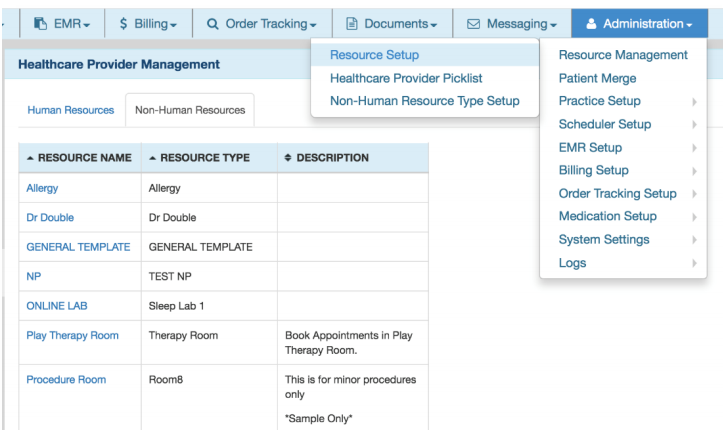The width and height of the screenshot is (723, 430).
Task: Select Non-Human Resource Type Setup
Action: coord(424,101)
